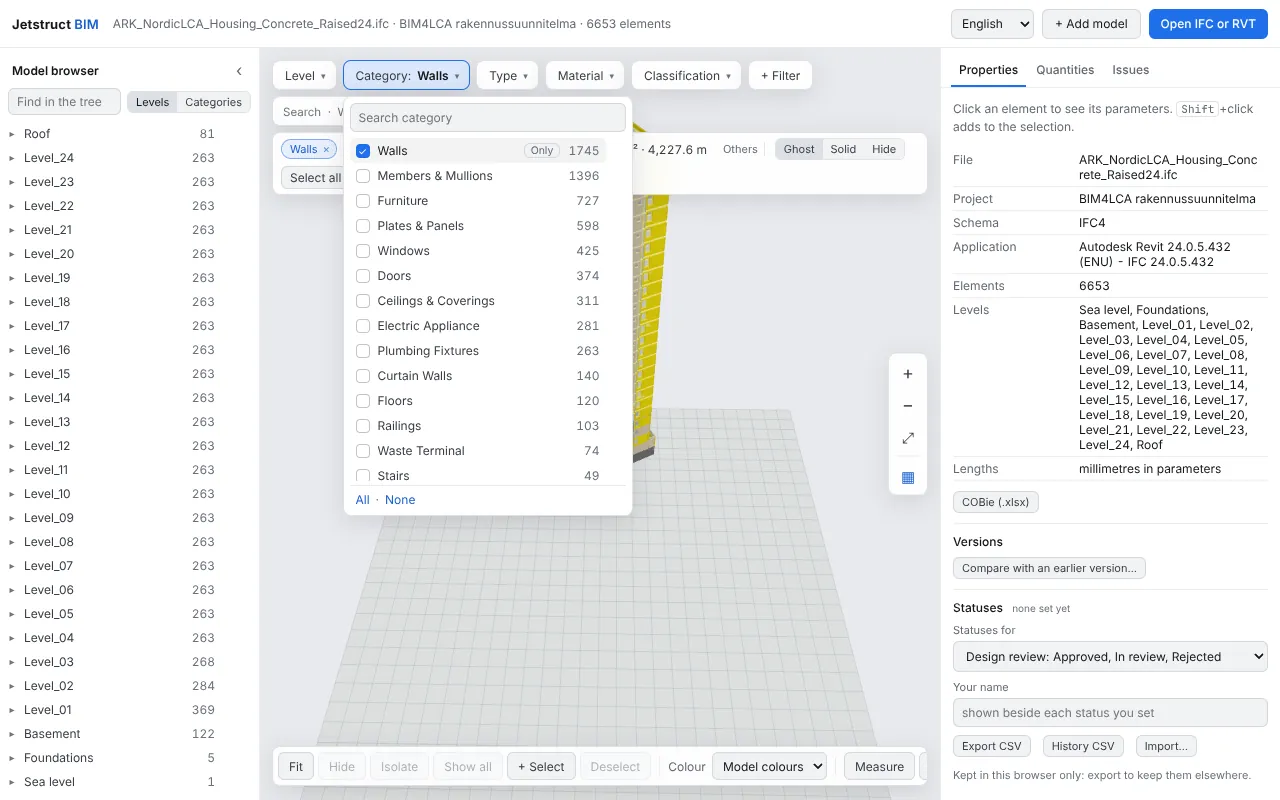Image resolution: width=1280 pixels, height=800 pixels.
Task: Open the Type filter dropdown
Action: (x=508, y=76)
